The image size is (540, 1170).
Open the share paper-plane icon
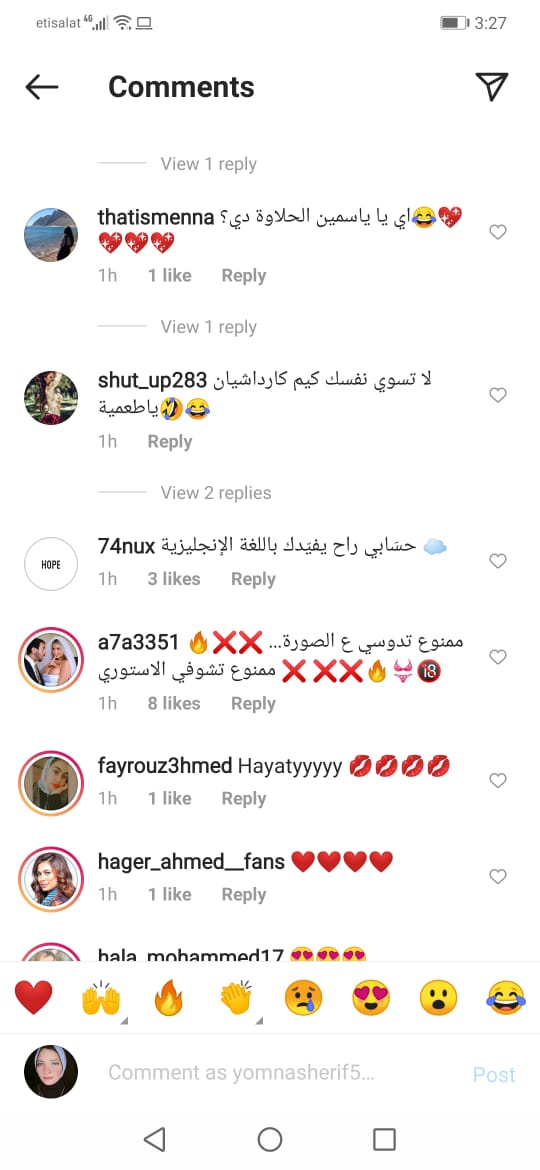point(492,87)
